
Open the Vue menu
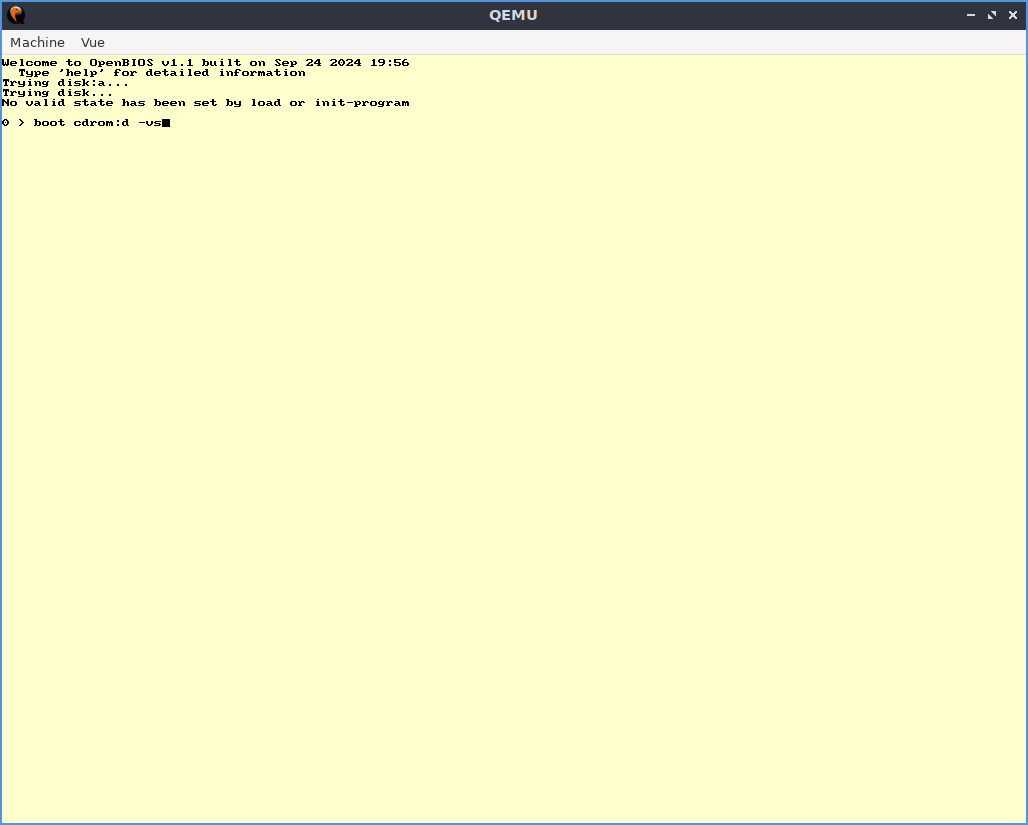92,43
